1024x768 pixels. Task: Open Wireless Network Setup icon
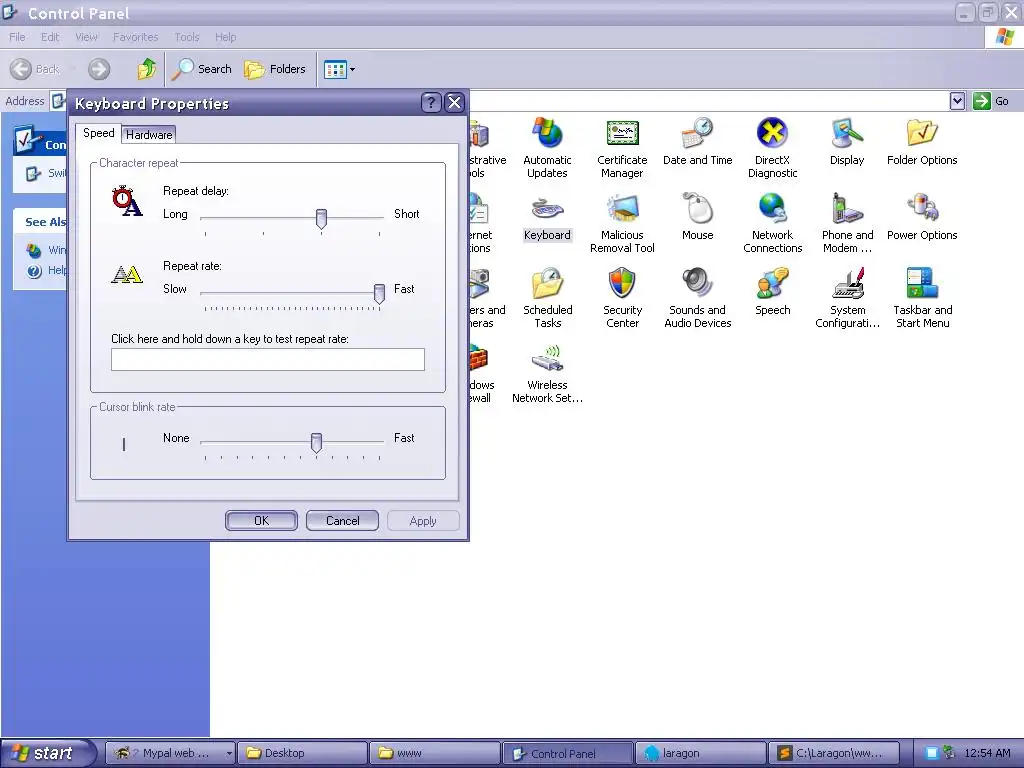coord(547,373)
